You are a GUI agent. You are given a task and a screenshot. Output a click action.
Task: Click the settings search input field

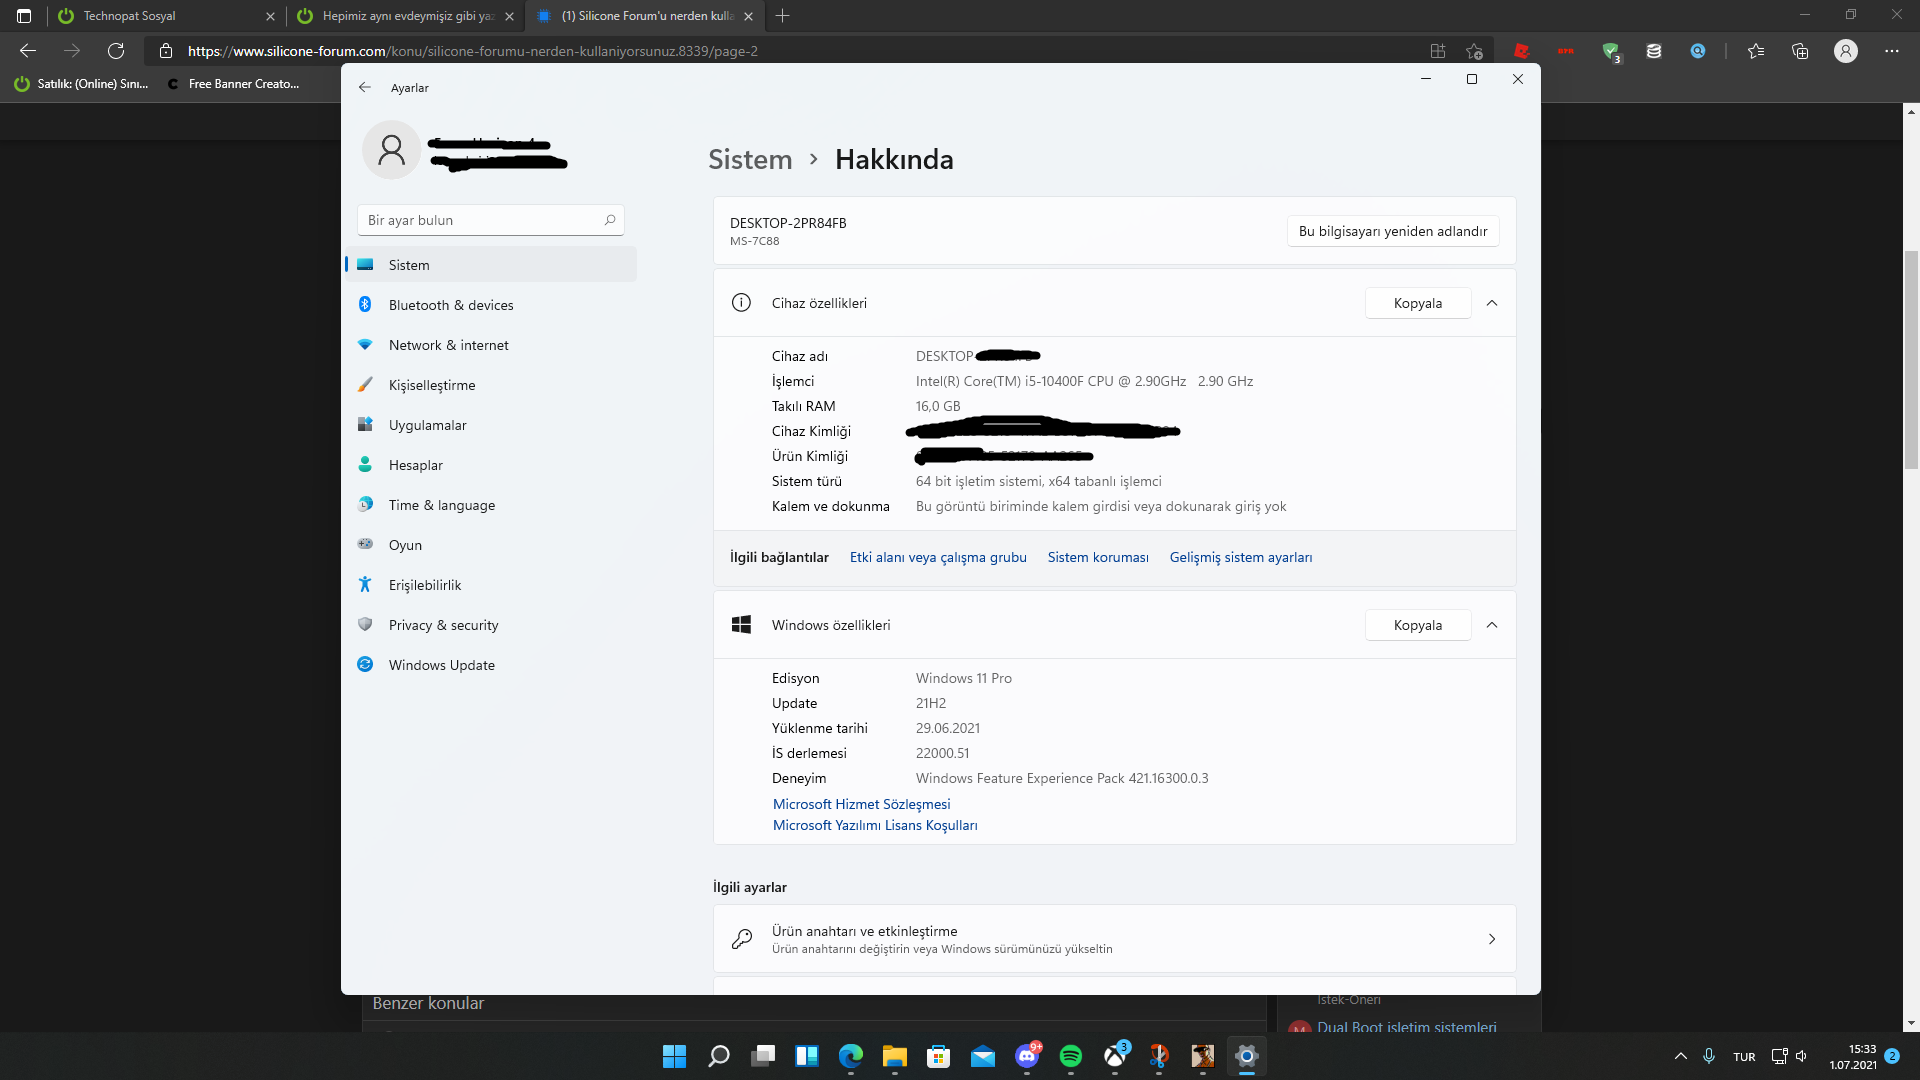click(489, 220)
